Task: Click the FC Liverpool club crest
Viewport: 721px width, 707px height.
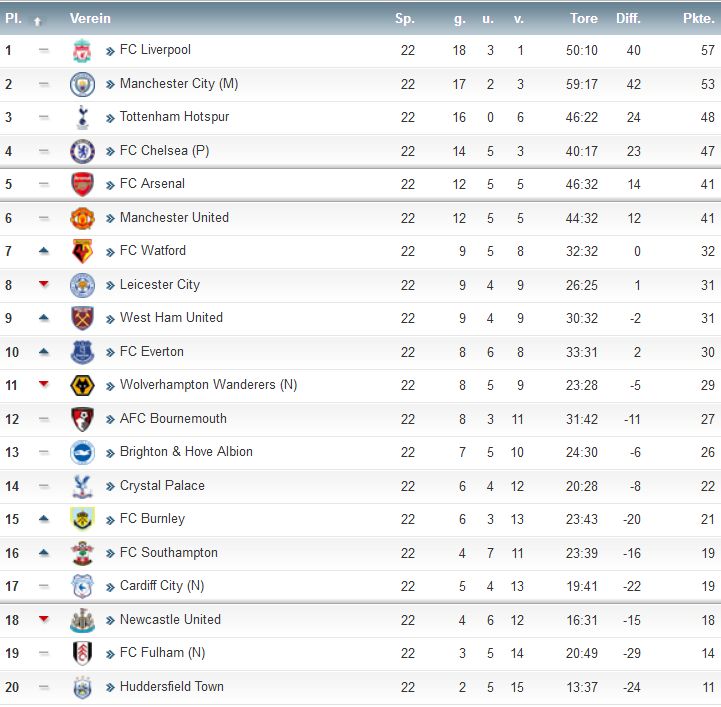Action: coord(82,51)
